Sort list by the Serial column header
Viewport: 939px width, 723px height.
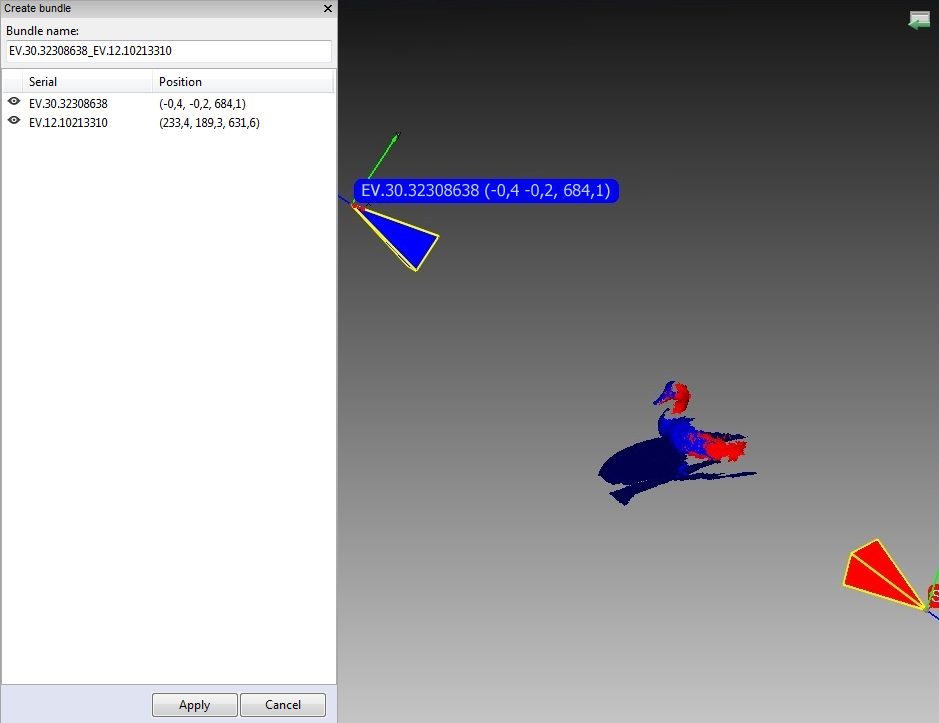coord(89,82)
